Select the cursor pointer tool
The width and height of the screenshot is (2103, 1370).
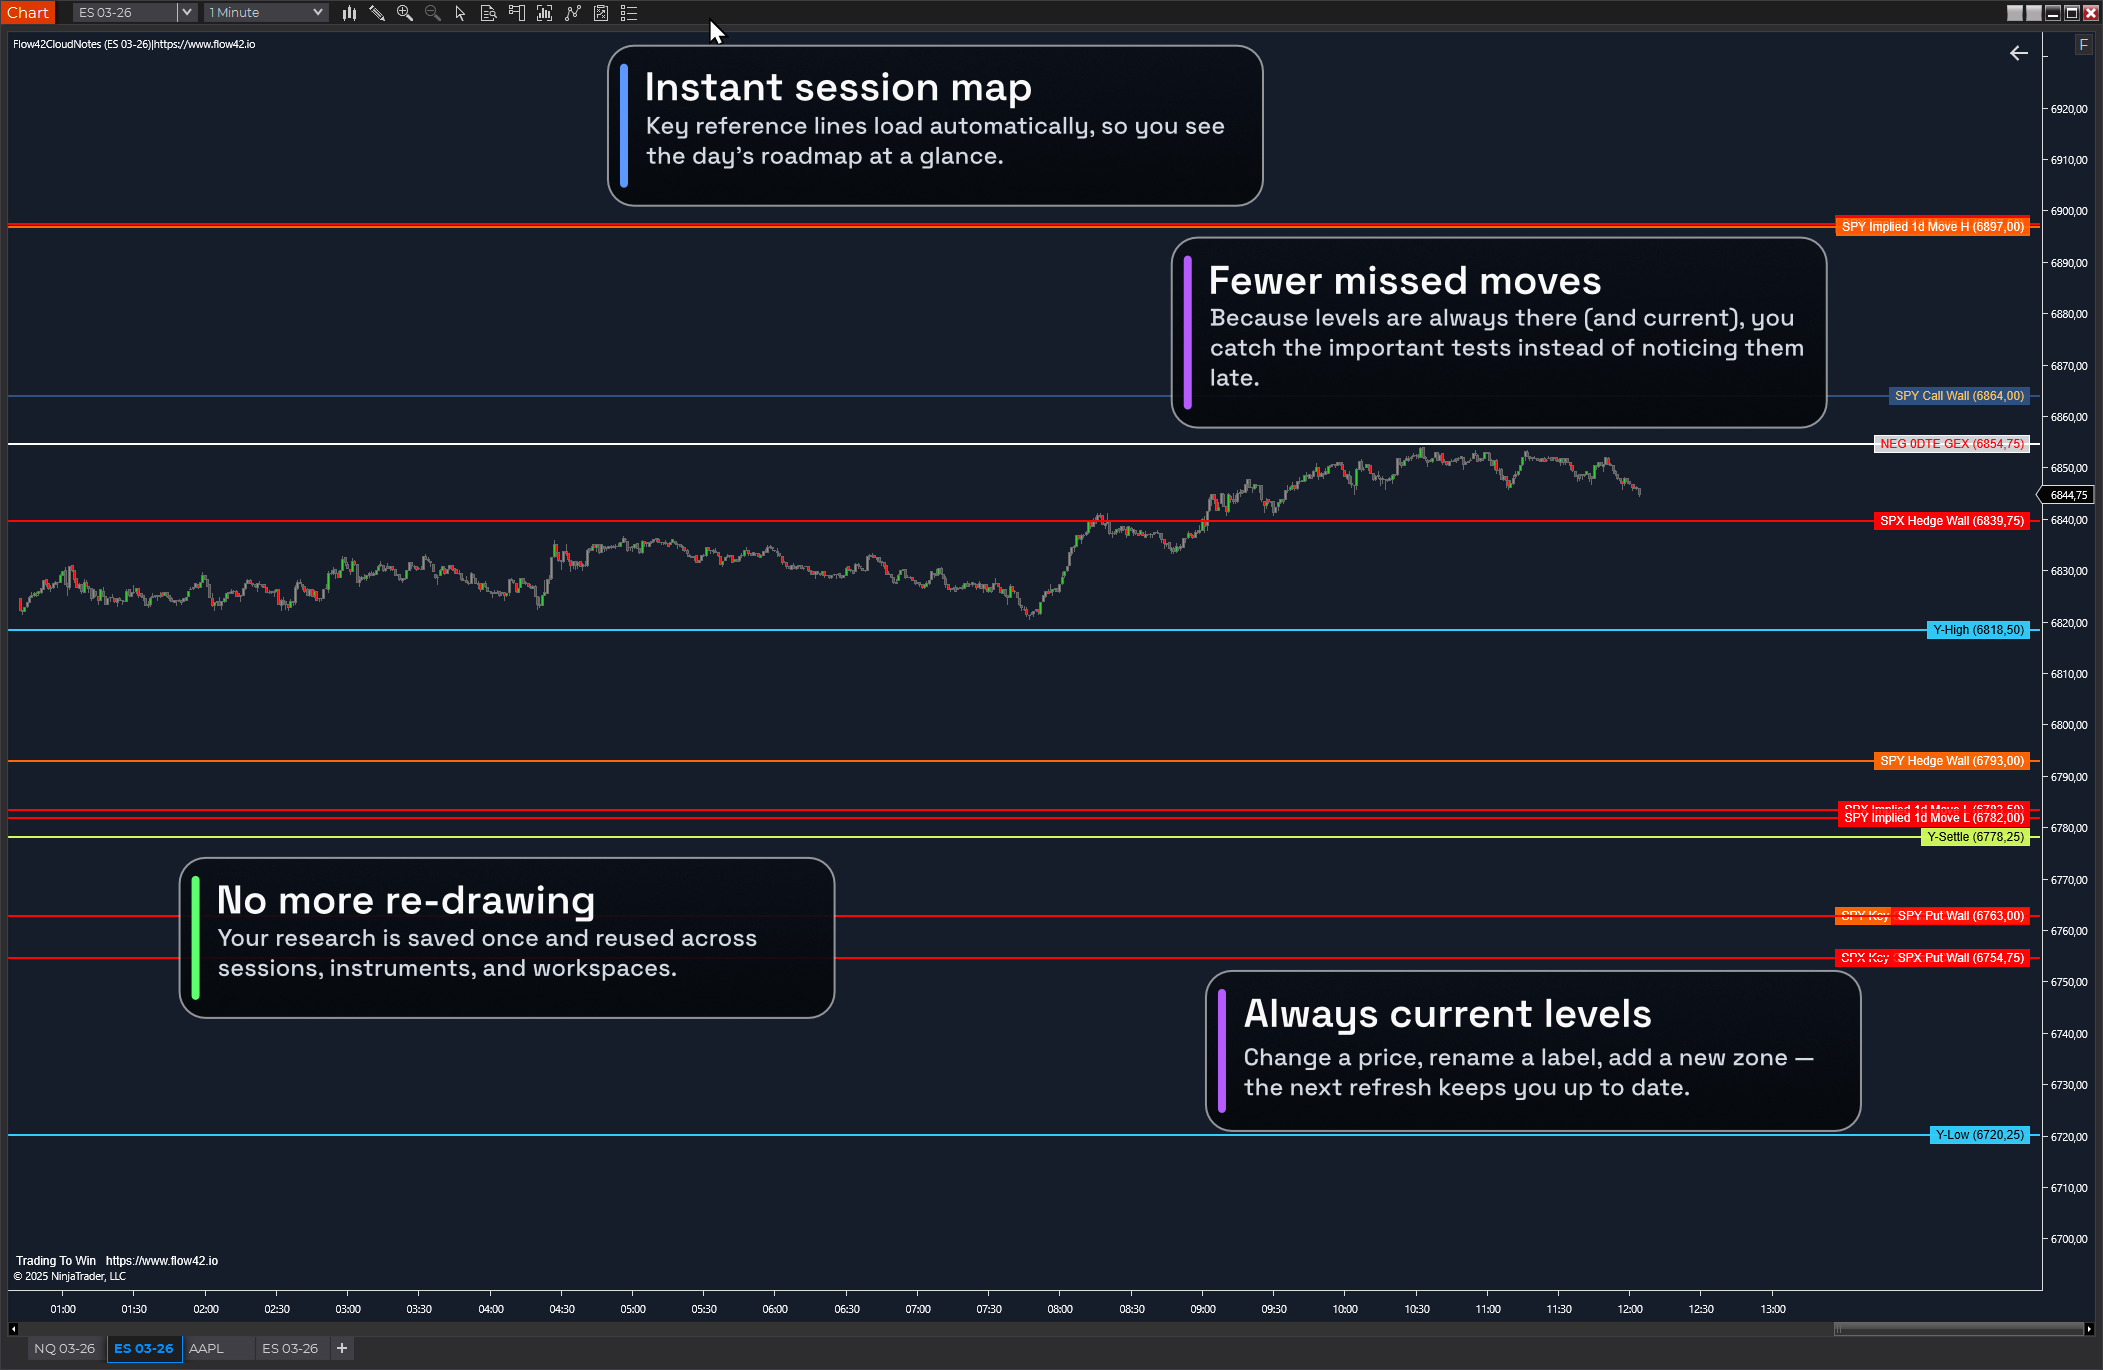pyautogui.click(x=460, y=13)
